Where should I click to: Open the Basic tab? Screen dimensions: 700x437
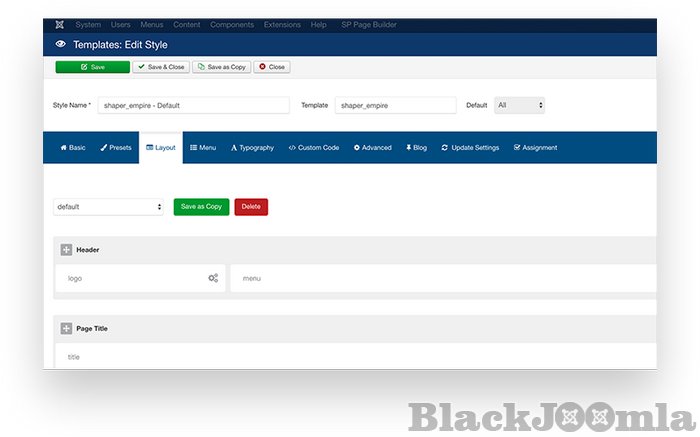coord(73,148)
